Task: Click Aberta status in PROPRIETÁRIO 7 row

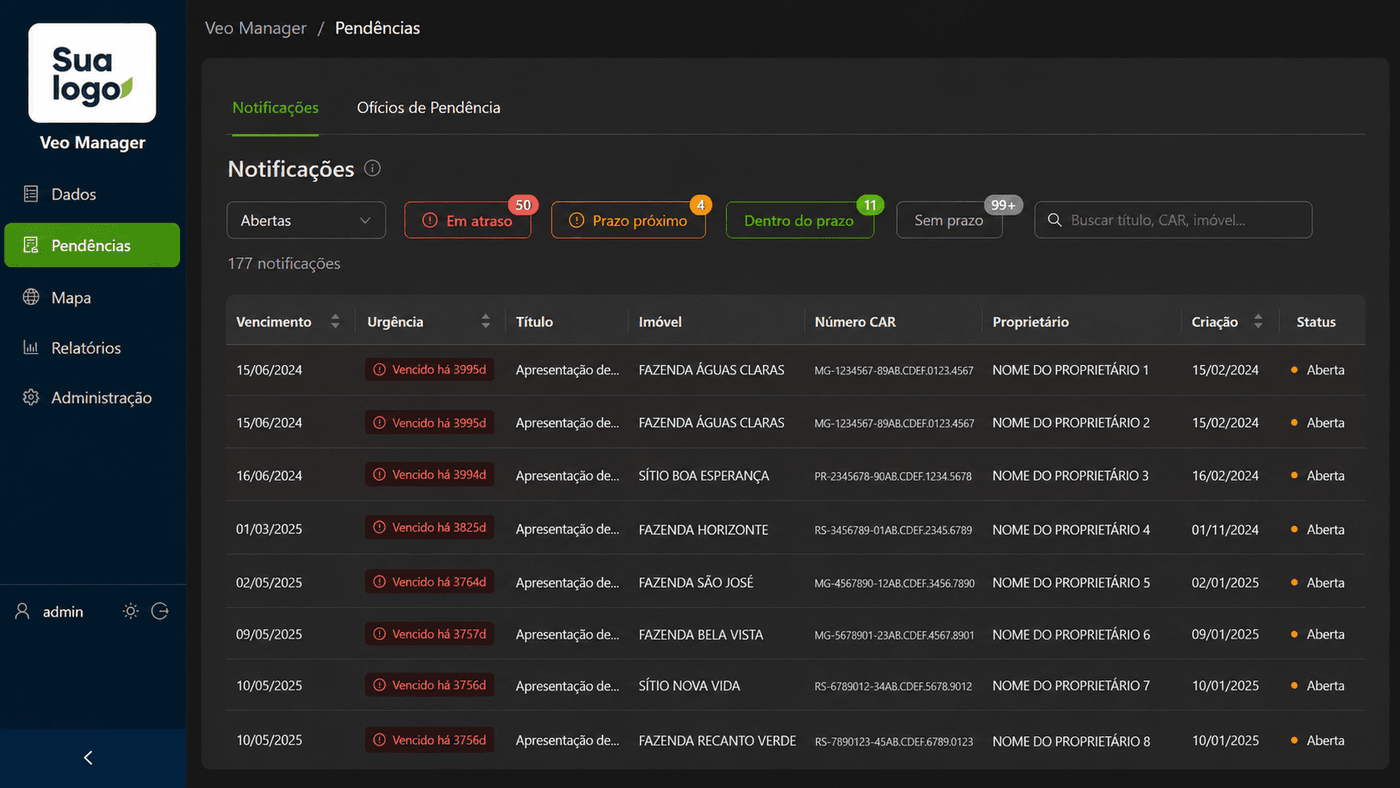Action: [x=1318, y=686]
